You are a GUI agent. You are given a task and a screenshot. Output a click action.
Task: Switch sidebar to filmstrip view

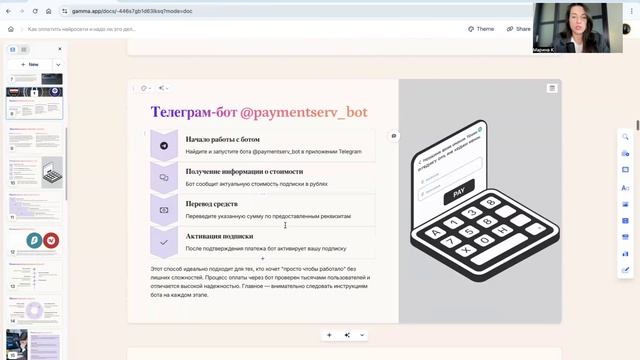tap(13, 49)
